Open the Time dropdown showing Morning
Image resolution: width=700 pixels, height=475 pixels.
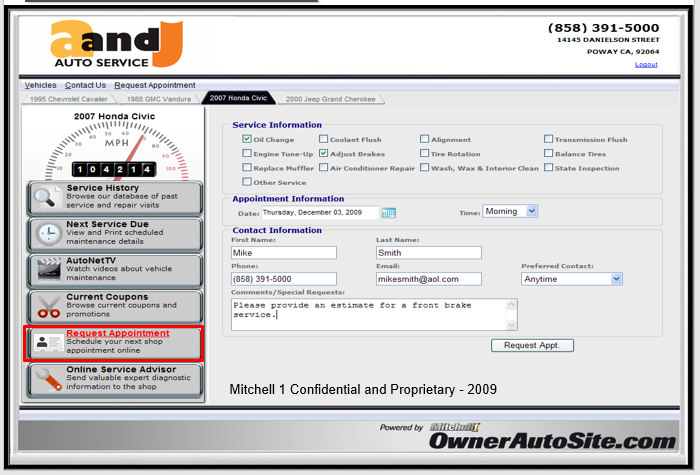(x=510, y=211)
